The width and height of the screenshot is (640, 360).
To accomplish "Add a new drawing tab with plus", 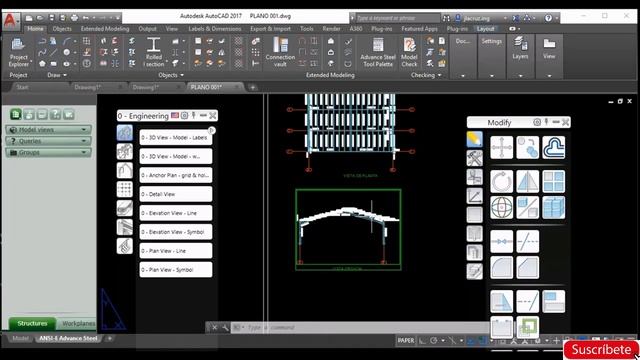I will pyautogui.click(x=253, y=87).
